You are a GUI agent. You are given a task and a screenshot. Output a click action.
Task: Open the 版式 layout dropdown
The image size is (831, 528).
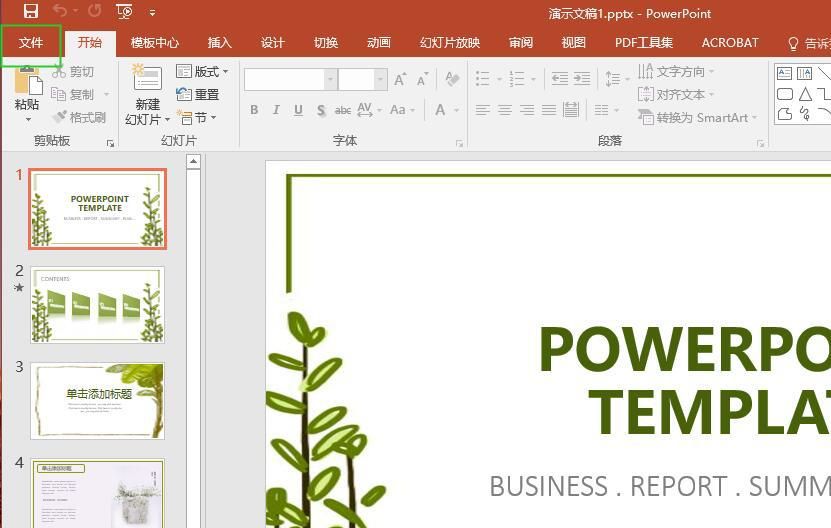coord(202,71)
